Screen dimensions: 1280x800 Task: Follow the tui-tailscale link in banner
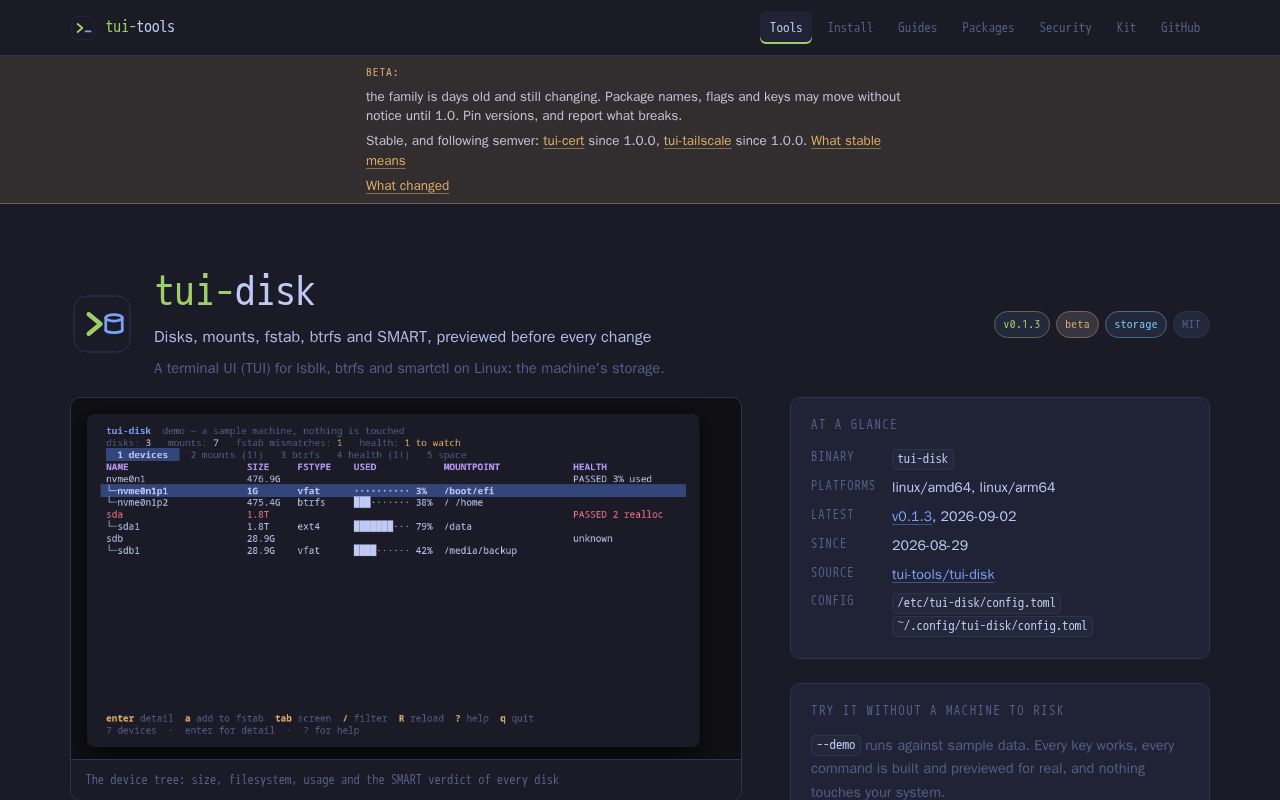(697, 141)
